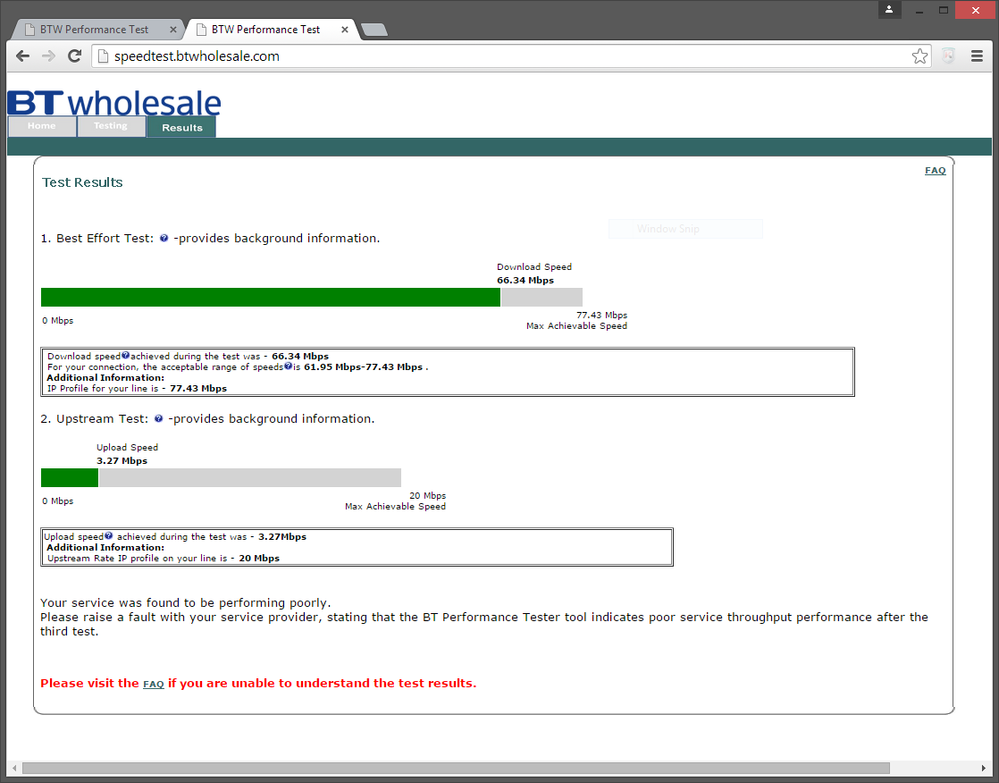This screenshot has height=783, width=999.
Task: Switch to the first BTW Performance Test tab
Action: 94,29
